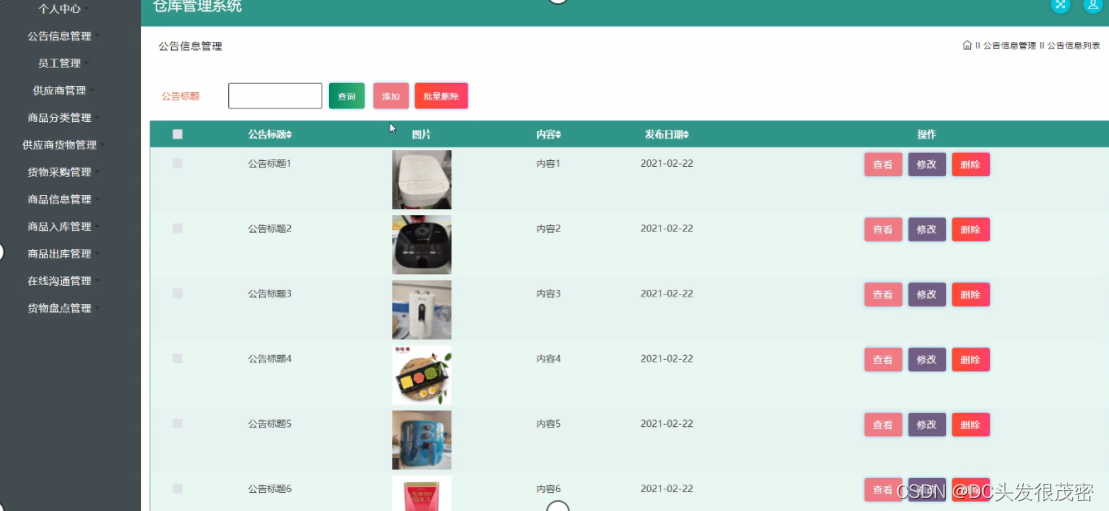View 公告标题3 with its 查看 button
This screenshot has width=1109, height=511.
(883, 294)
